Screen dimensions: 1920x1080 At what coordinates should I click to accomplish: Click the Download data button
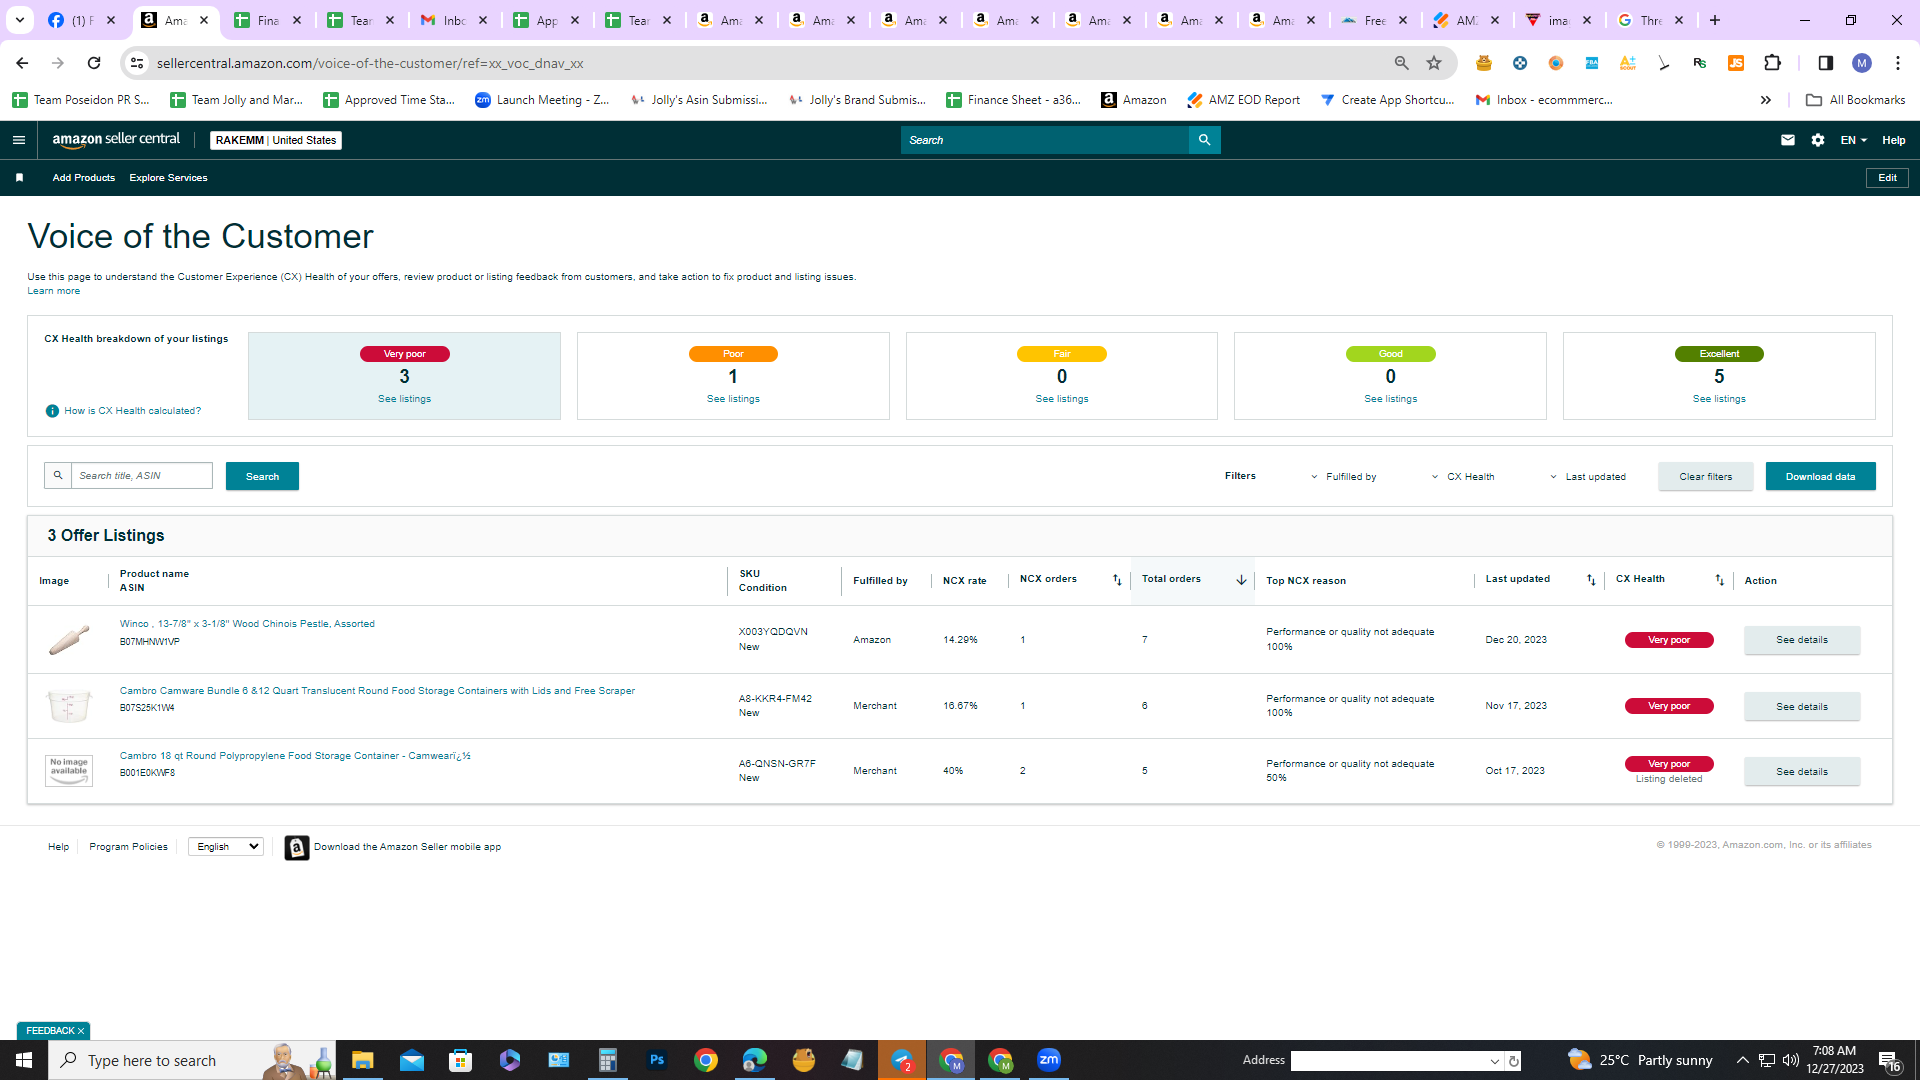coord(1820,477)
